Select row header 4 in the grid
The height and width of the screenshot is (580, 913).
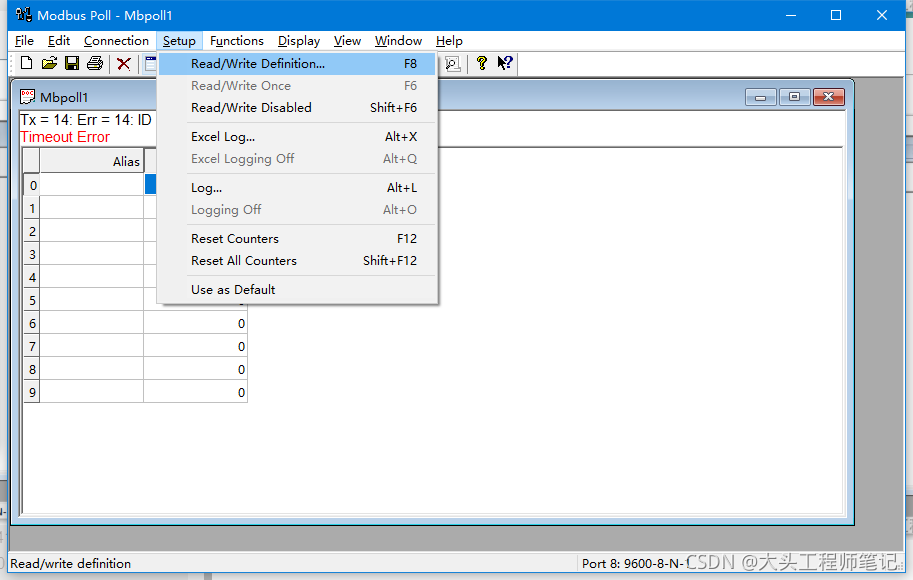[x=32, y=277]
